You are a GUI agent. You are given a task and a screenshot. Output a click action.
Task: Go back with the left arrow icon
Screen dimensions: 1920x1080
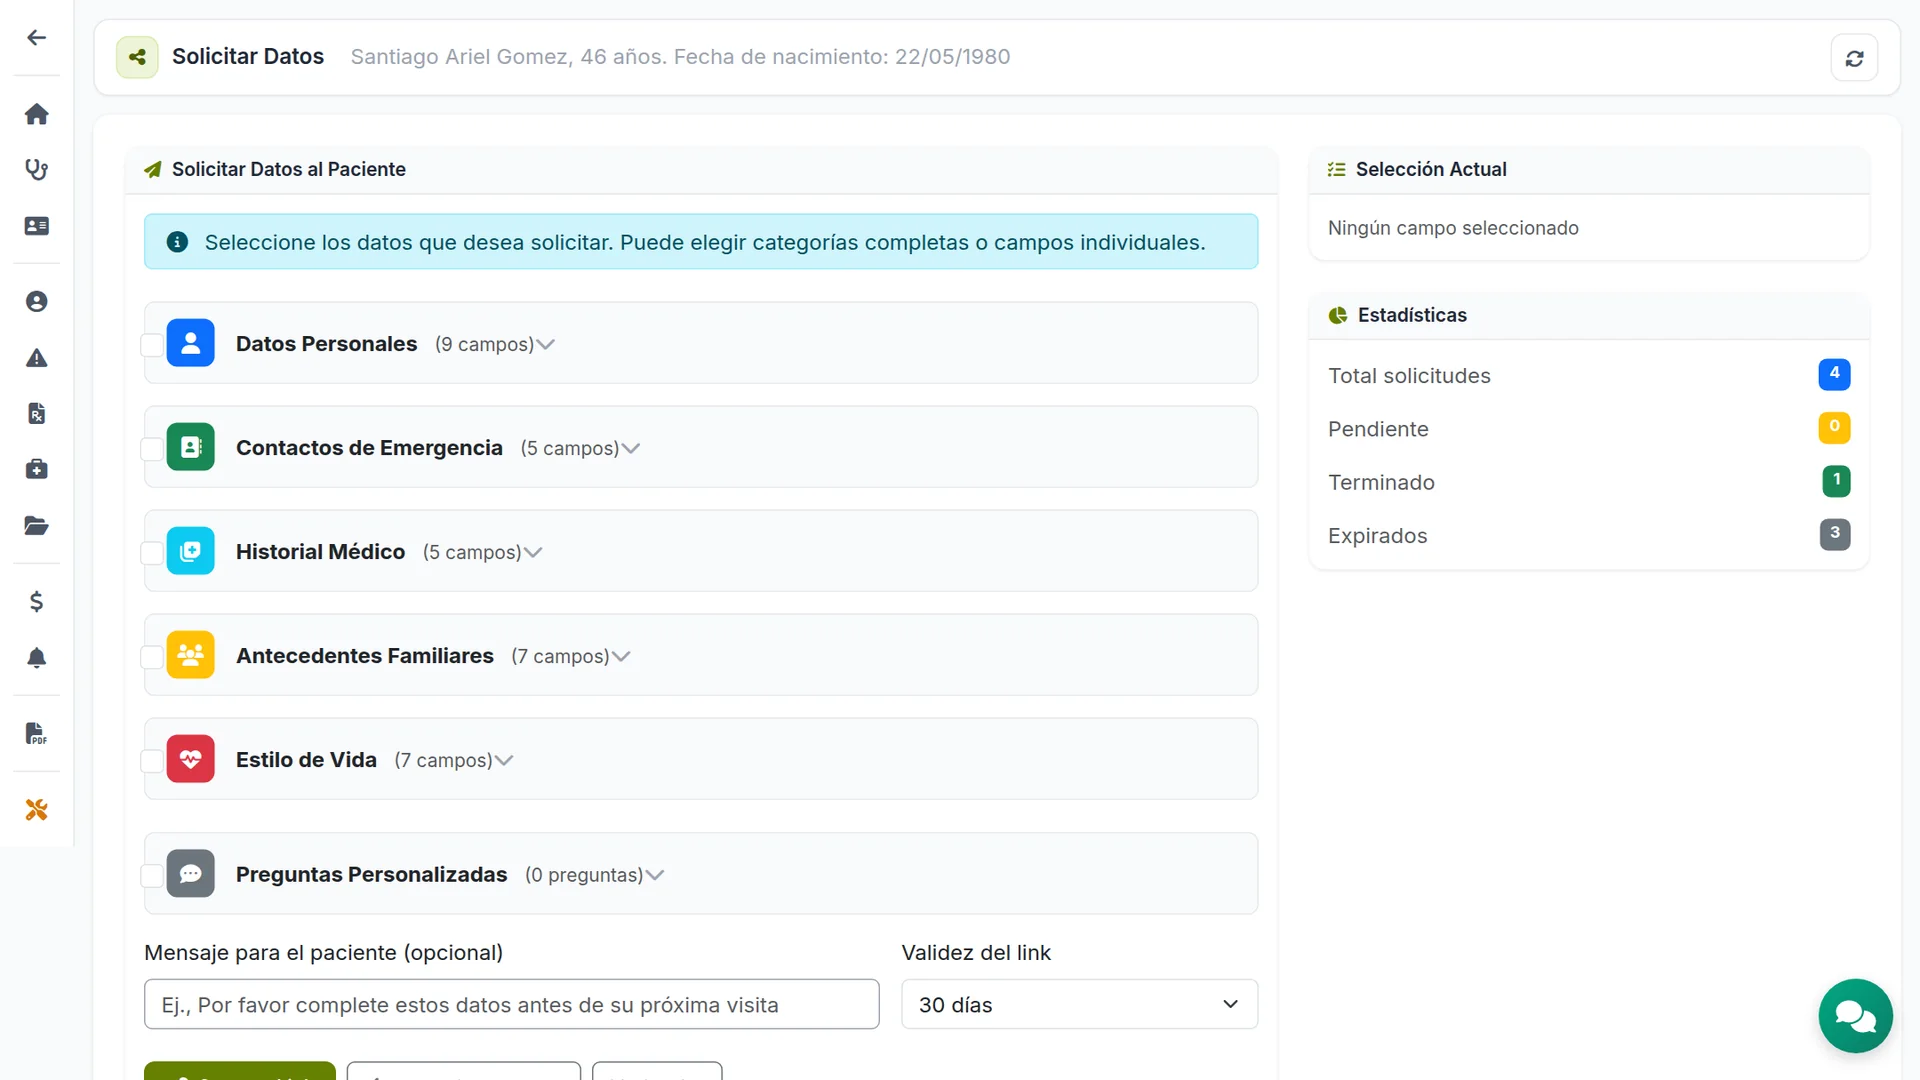37,38
